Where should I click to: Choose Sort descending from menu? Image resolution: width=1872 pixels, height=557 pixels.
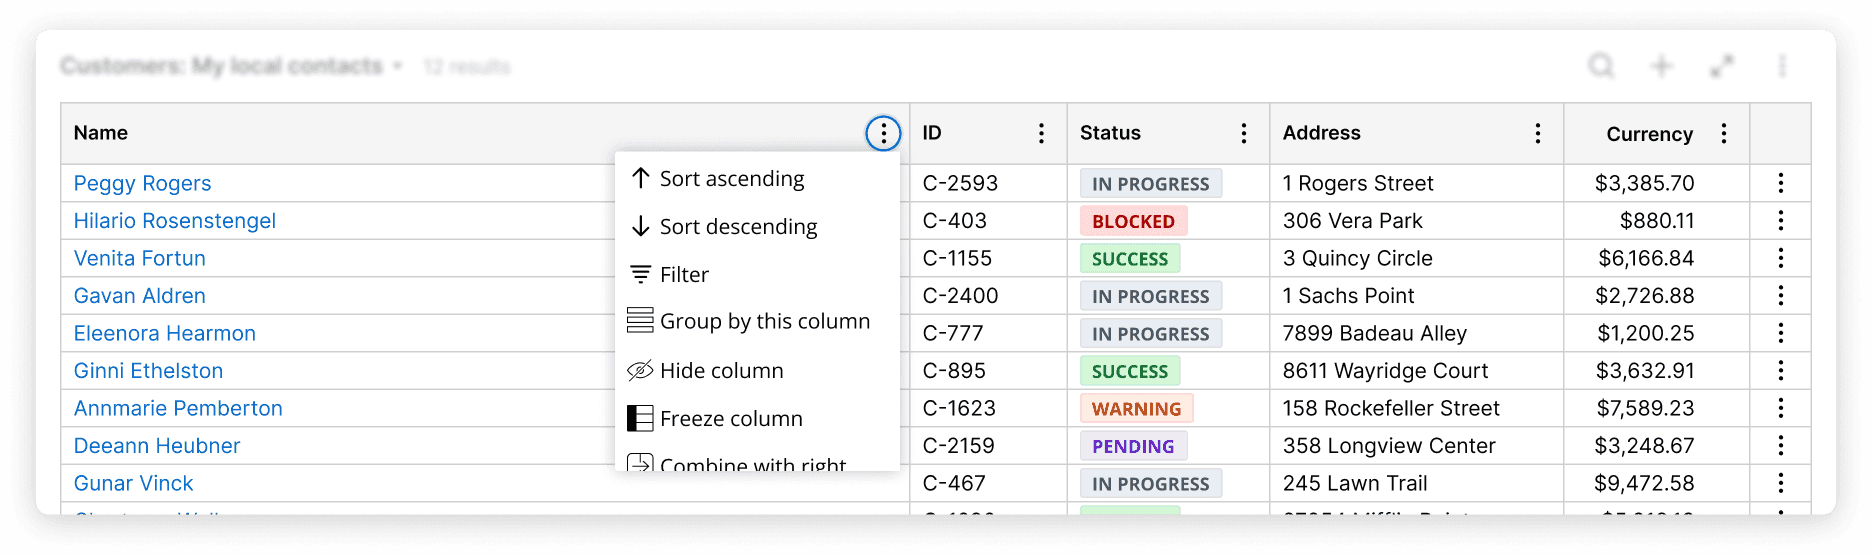[757, 227]
